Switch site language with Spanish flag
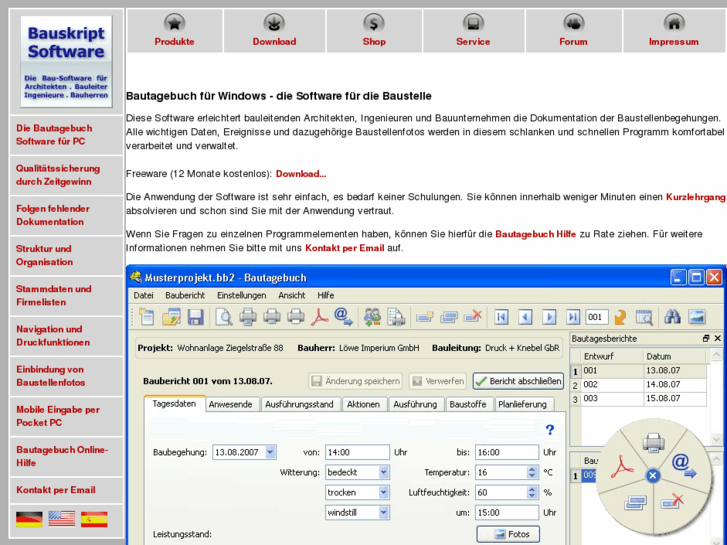 tap(94, 519)
